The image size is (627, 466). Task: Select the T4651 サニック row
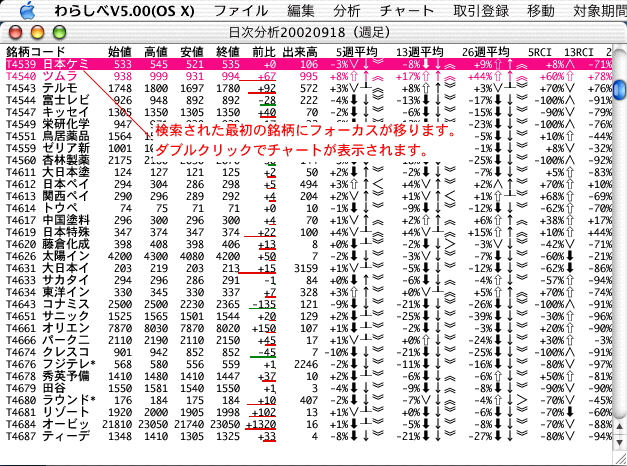309,316
